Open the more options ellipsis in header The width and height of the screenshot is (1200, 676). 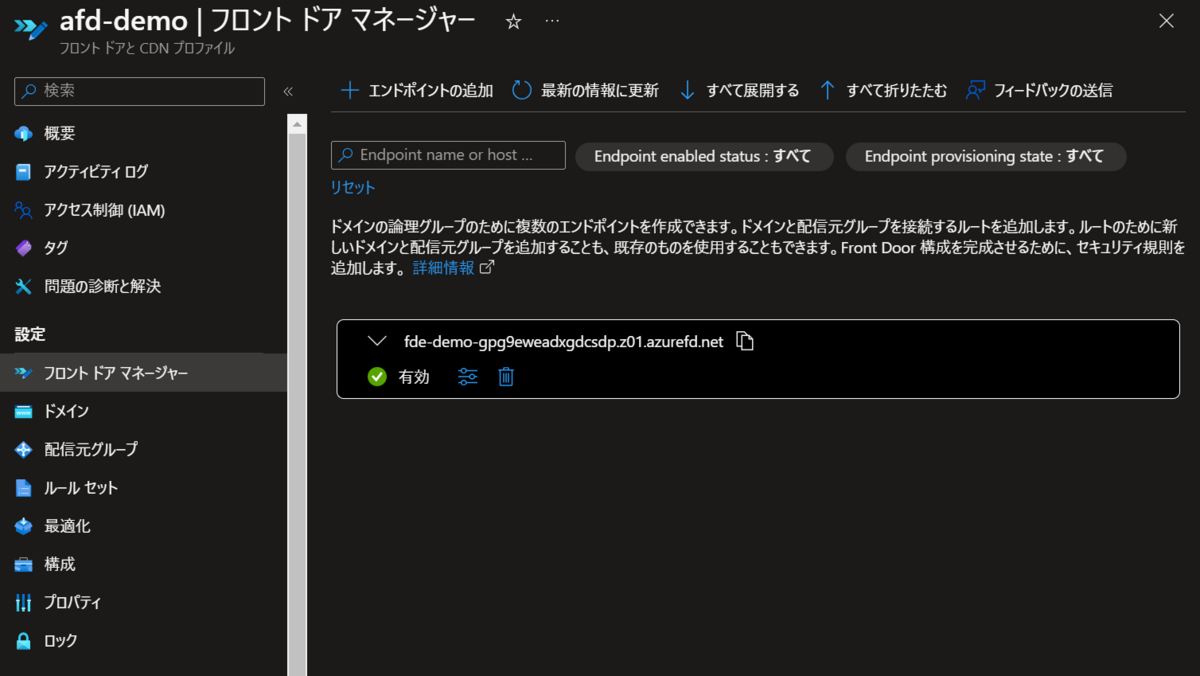click(x=552, y=22)
